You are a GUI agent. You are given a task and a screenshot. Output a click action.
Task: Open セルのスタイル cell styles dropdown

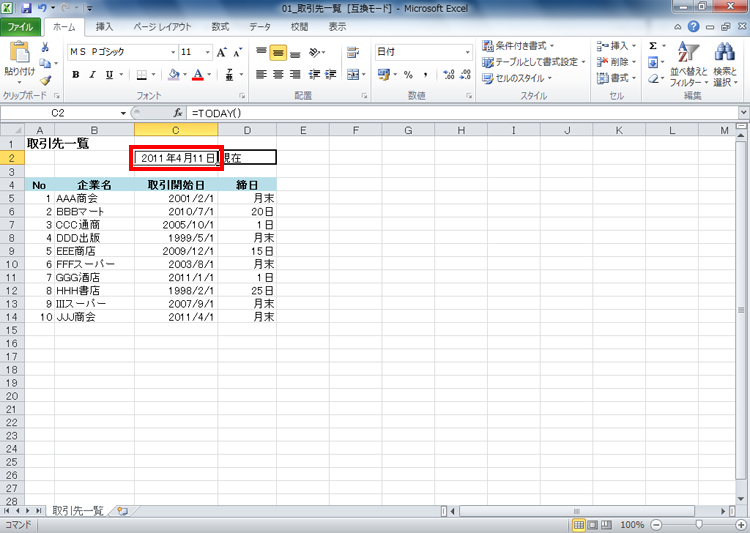(x=517, y=78)
